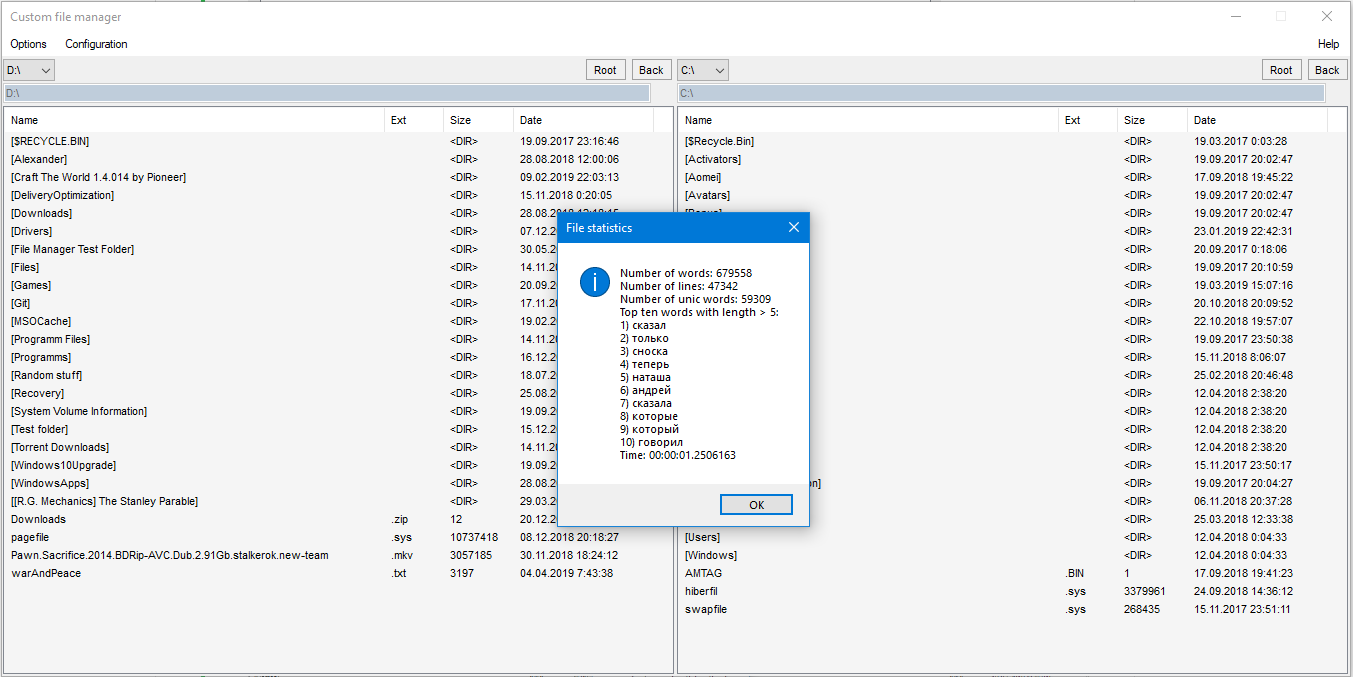Select swapfile .sys file
Screen dimensions: 1353x677
[x=706, y=610]
